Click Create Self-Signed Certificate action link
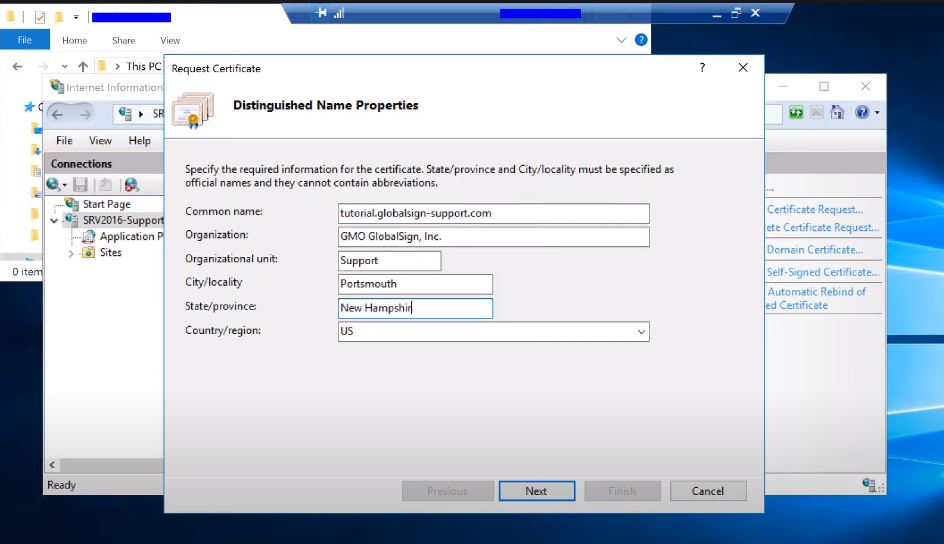Image resolution: width=944 pixels, height=544 pixels. pos(822,272)
